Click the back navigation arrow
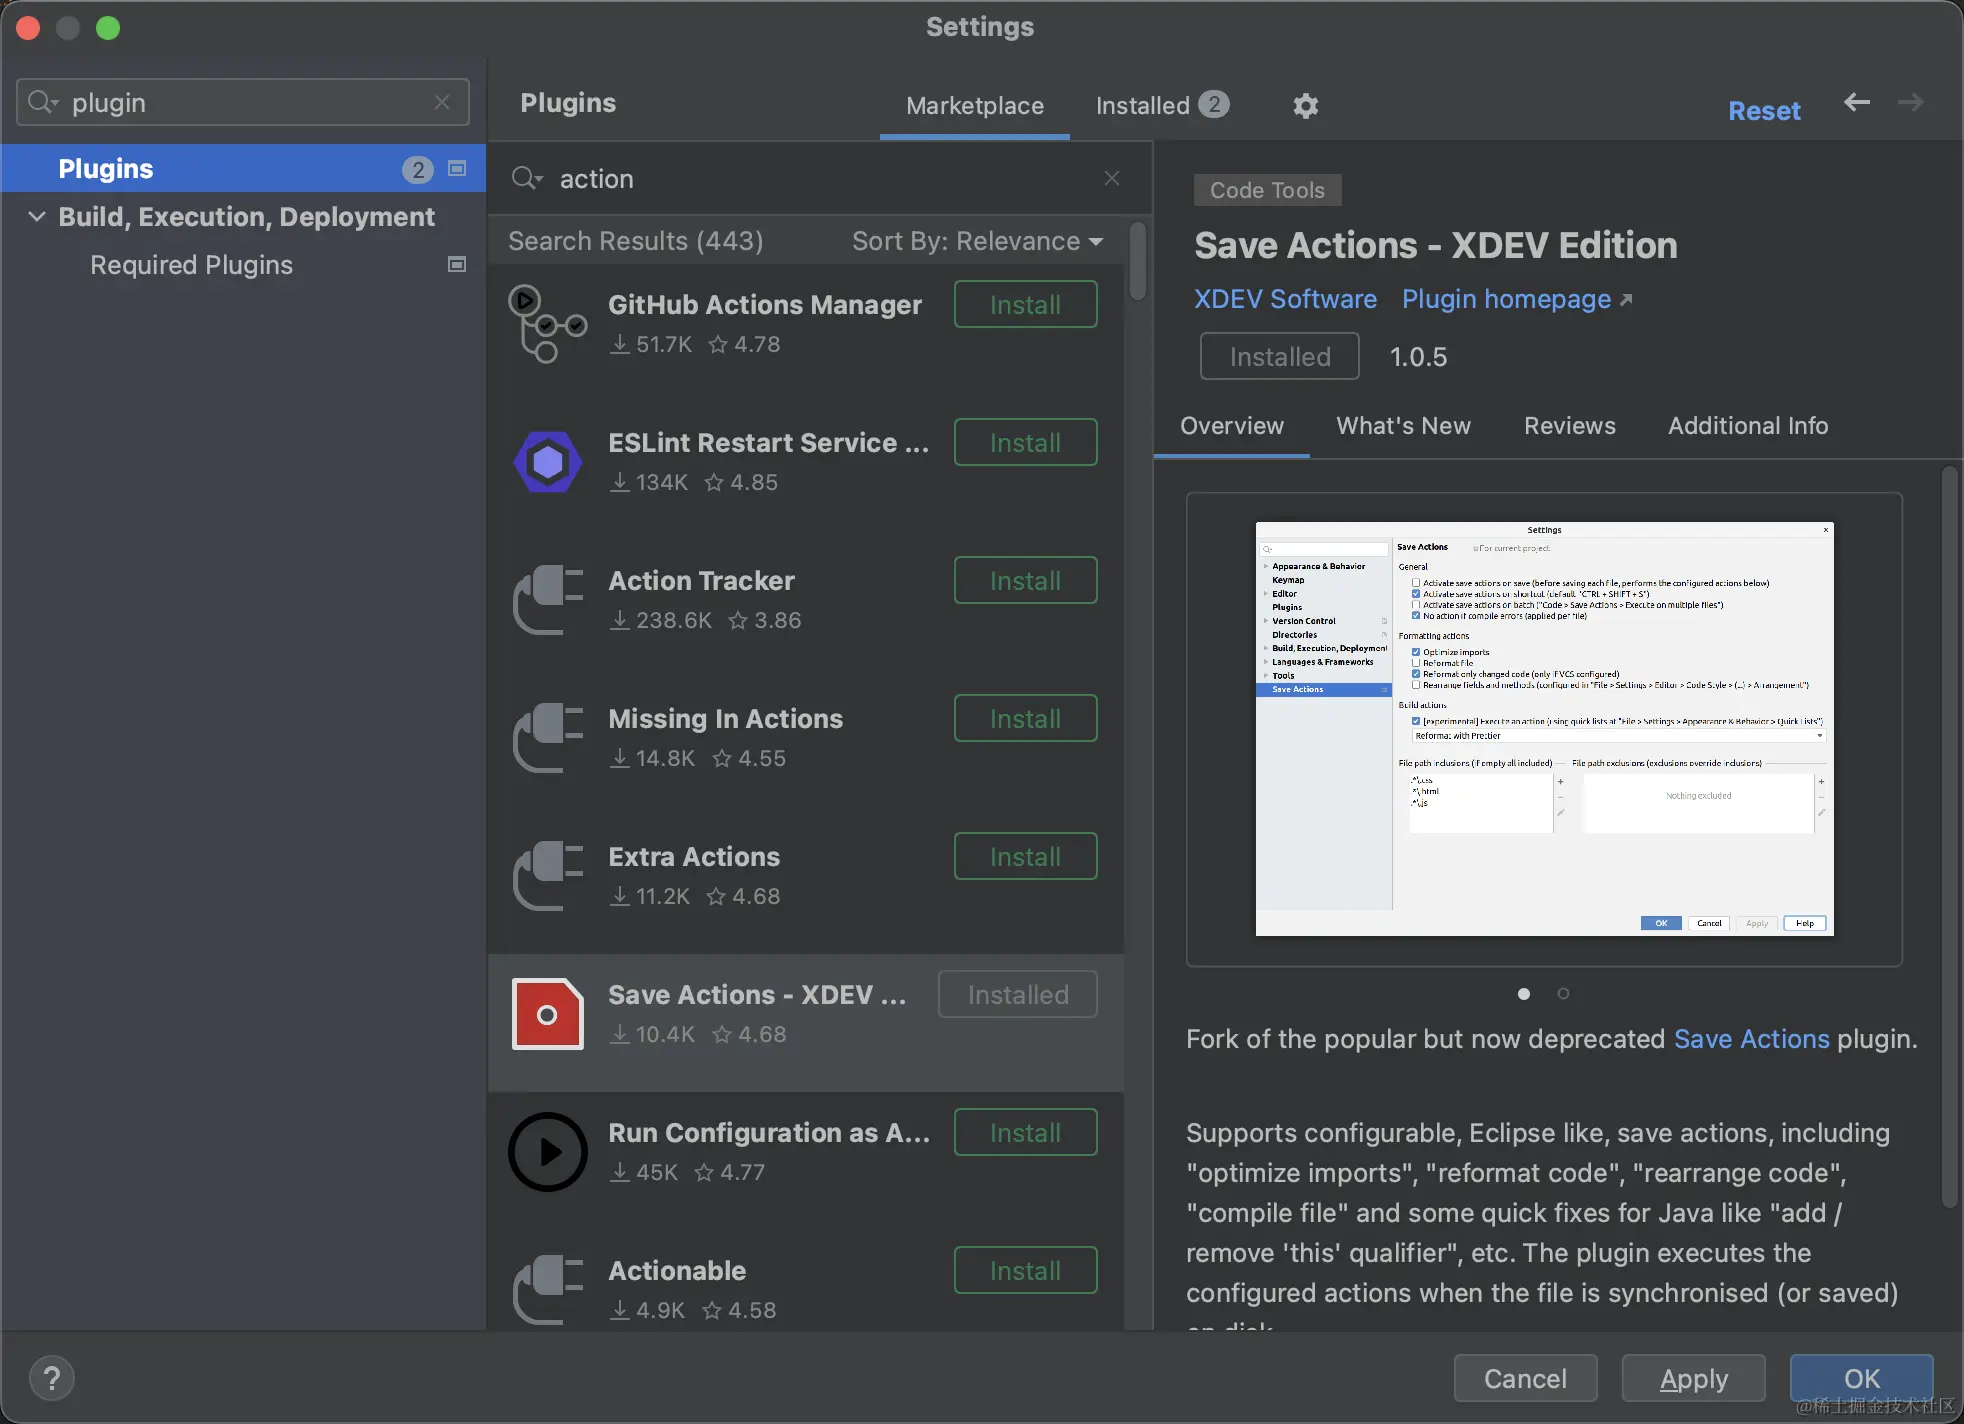The height and width of the screenshot is (1424, 1964). [x=1856, y=102]
